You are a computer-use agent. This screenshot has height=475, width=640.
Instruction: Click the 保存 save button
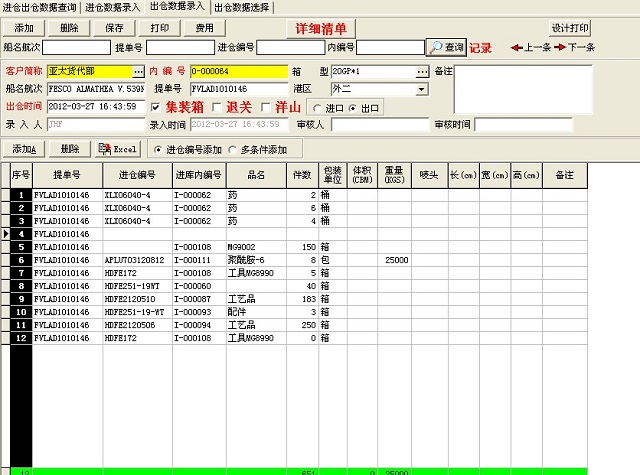coord(114,28)
